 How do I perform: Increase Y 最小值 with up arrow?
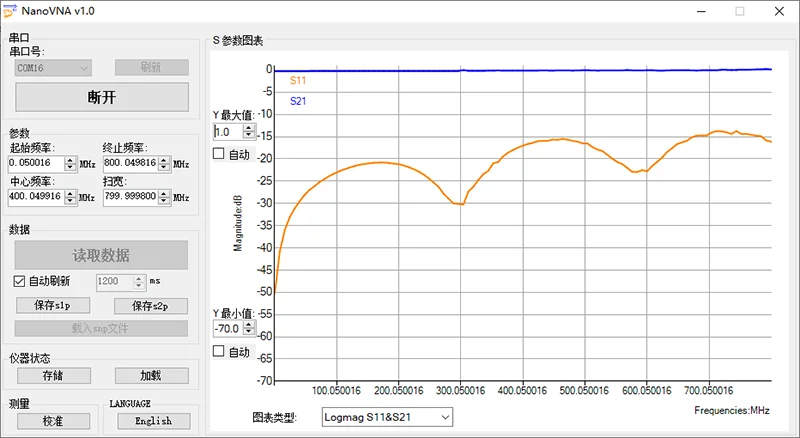[x=249, y=325]
